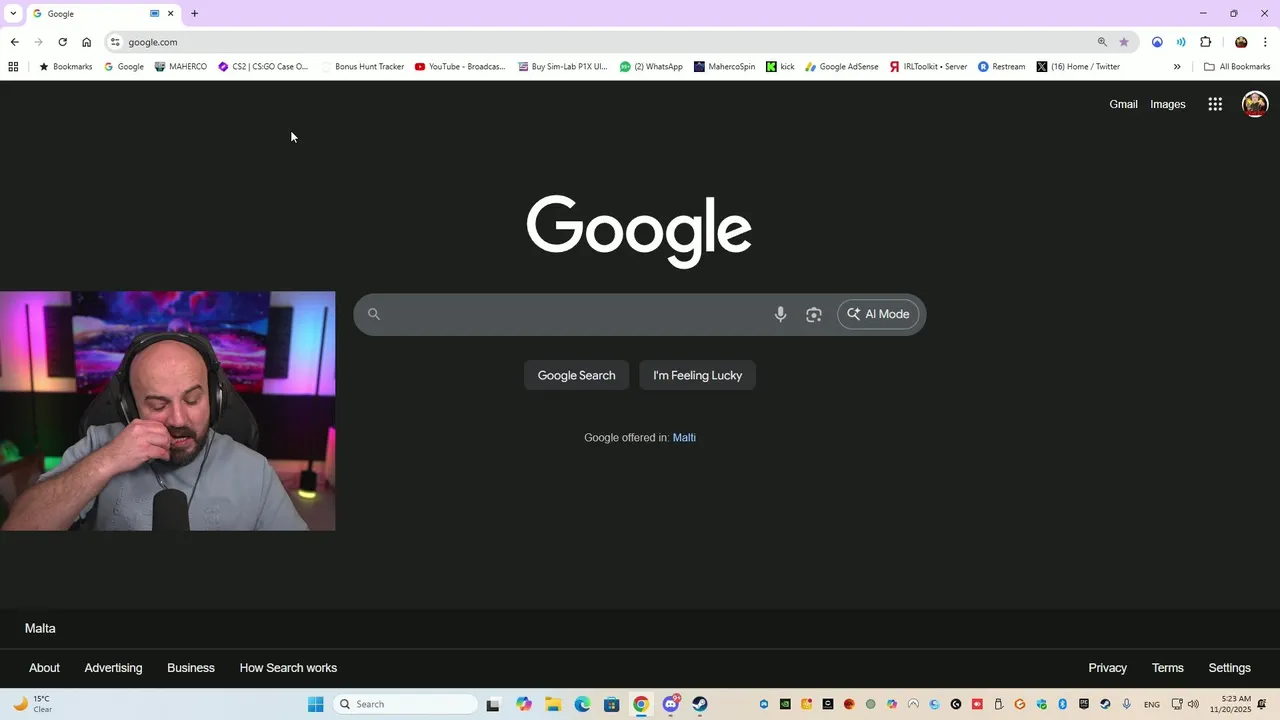Click the zoom magnifier icon in address bar
The height and width of the screenshot is (720, 1280).
1102,42
